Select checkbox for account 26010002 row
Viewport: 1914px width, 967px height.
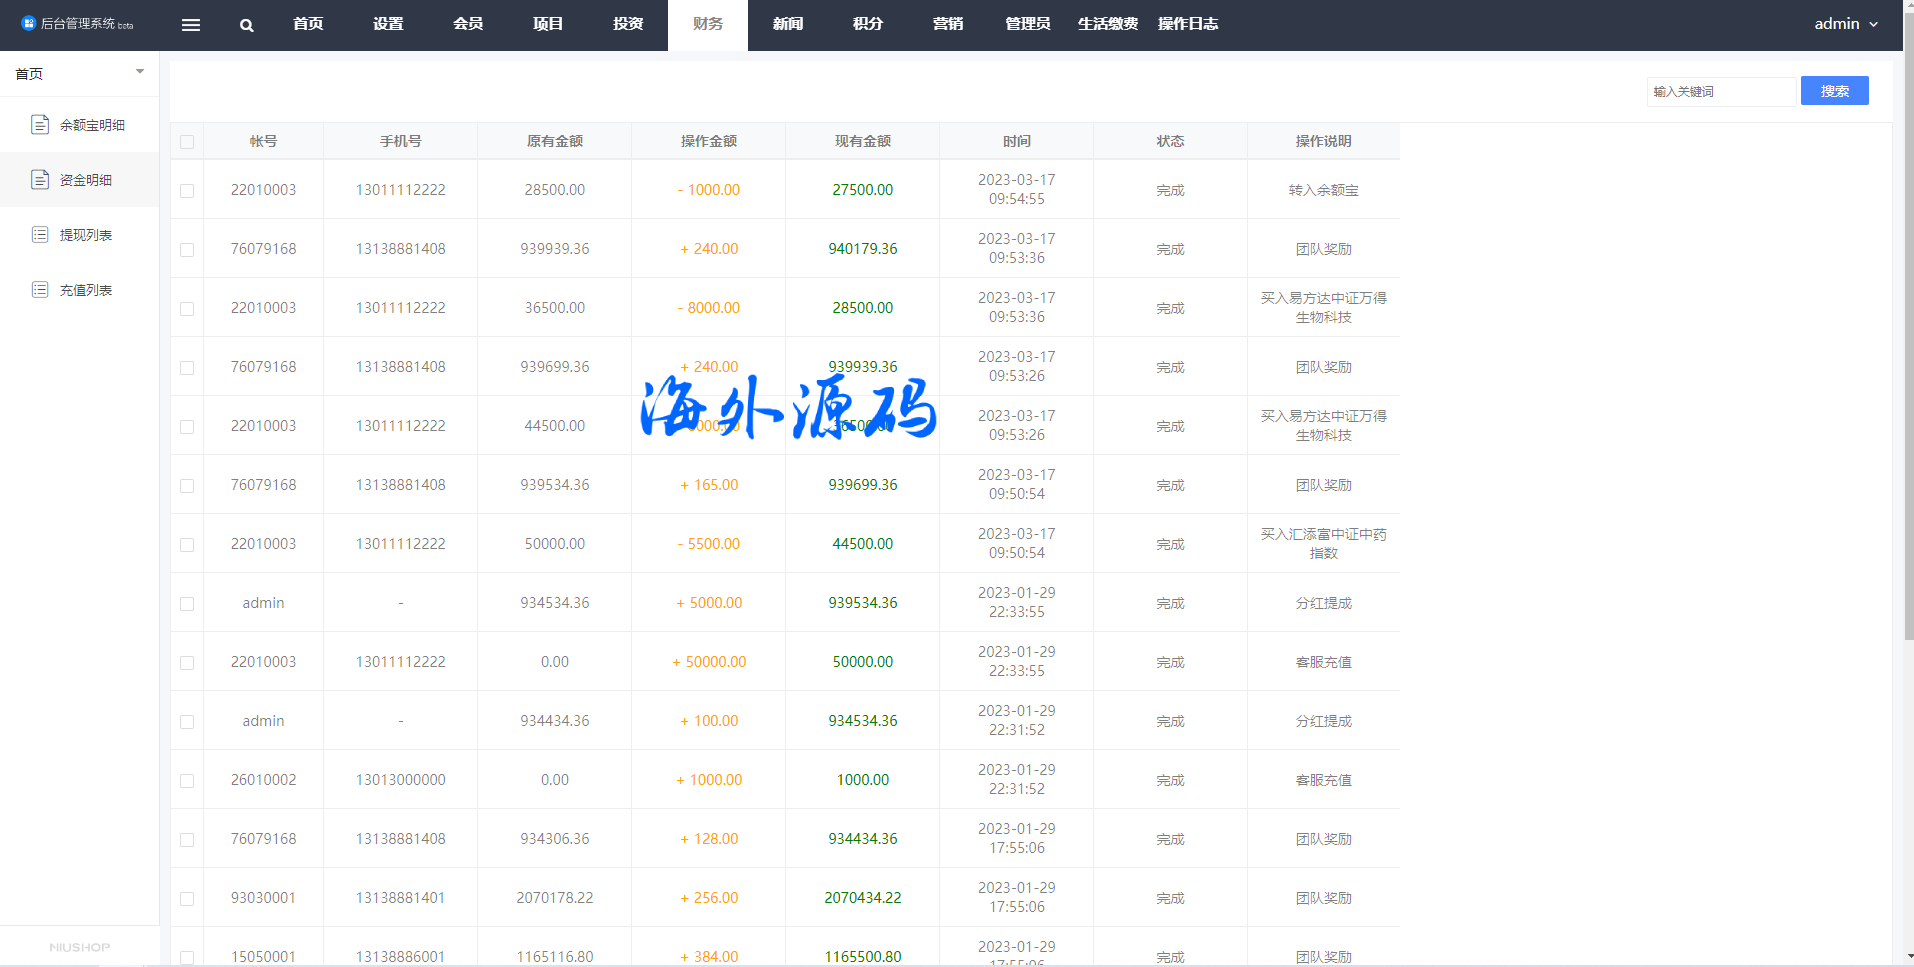point(187,781)
